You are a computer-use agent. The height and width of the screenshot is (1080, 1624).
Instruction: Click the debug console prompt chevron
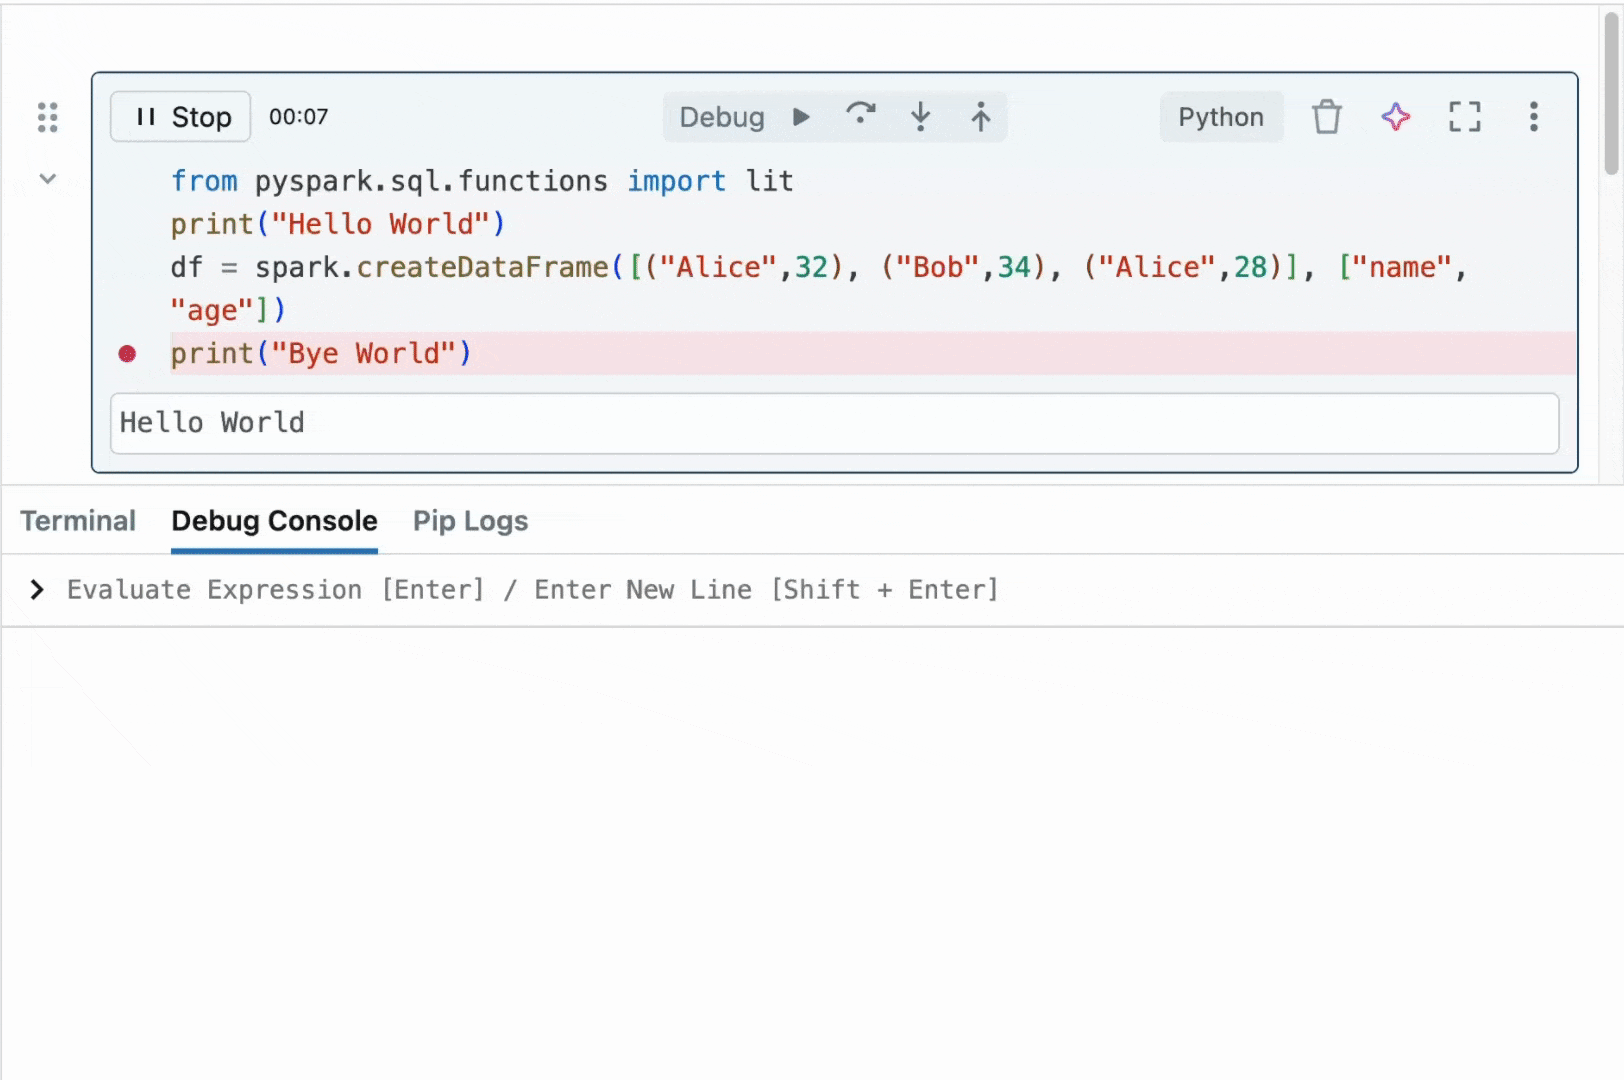point(37,590)
